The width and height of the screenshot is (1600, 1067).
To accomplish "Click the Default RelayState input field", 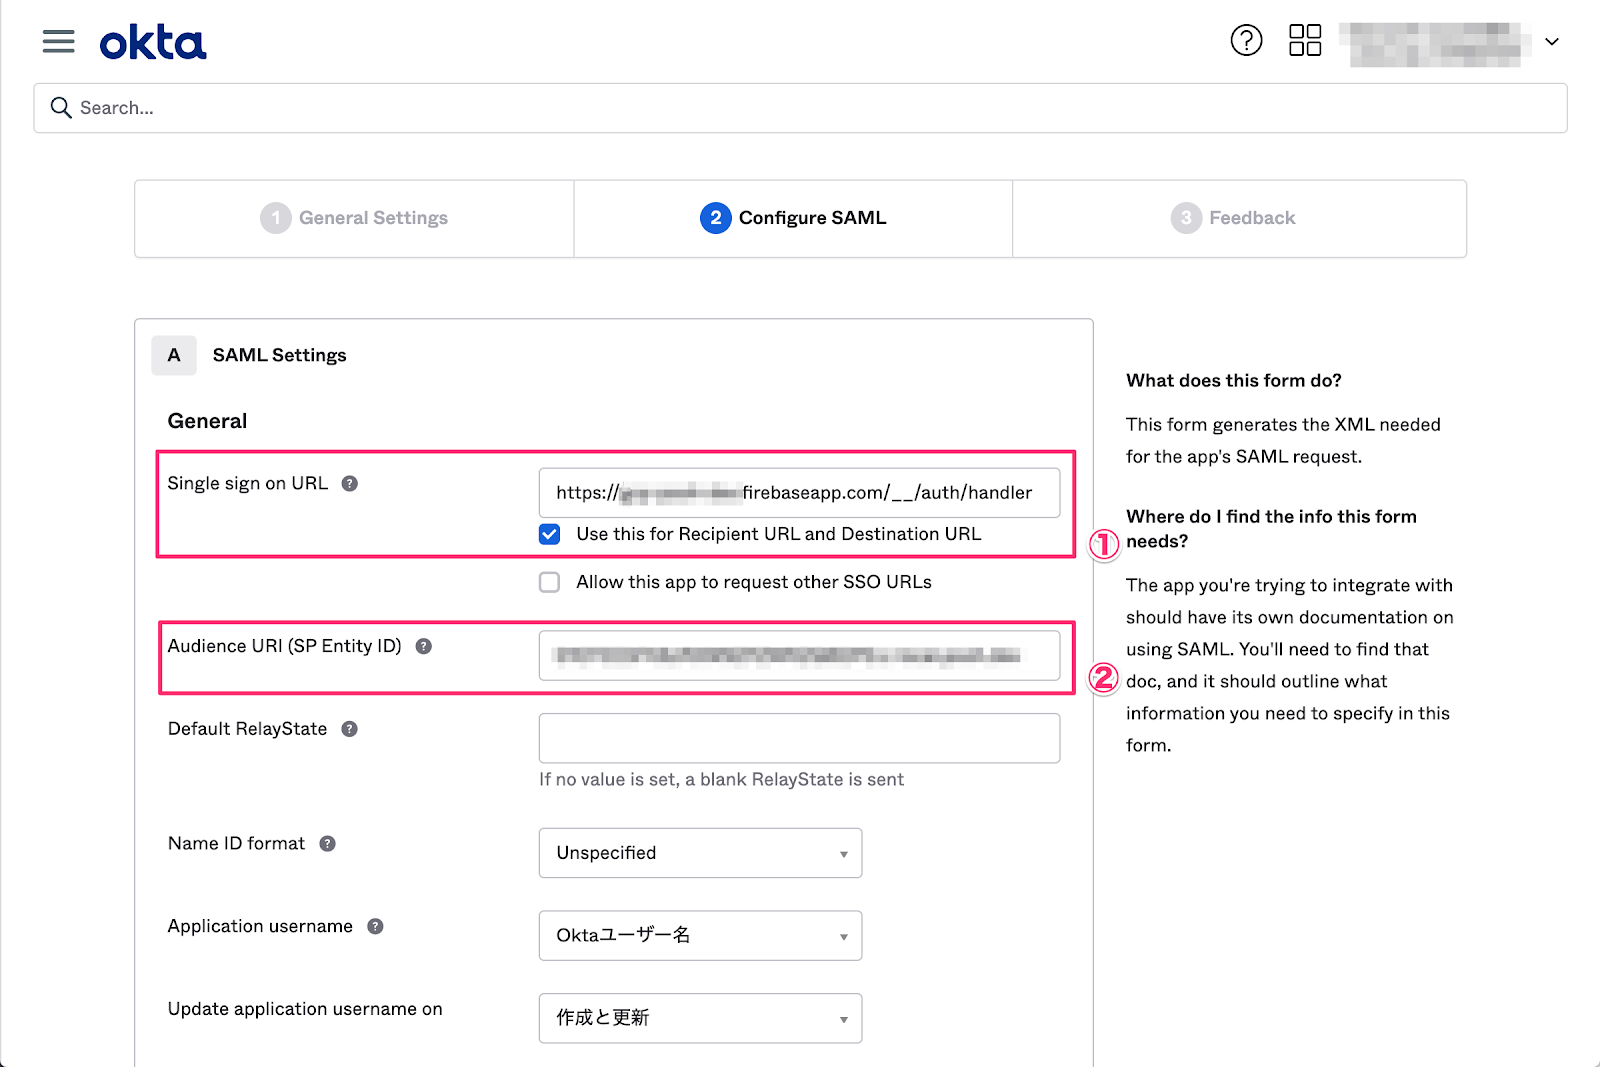I will coord(799,738).
